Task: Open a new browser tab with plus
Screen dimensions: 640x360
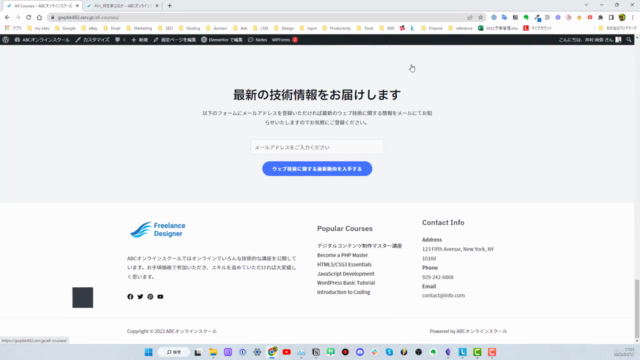Action: point(169,6)
